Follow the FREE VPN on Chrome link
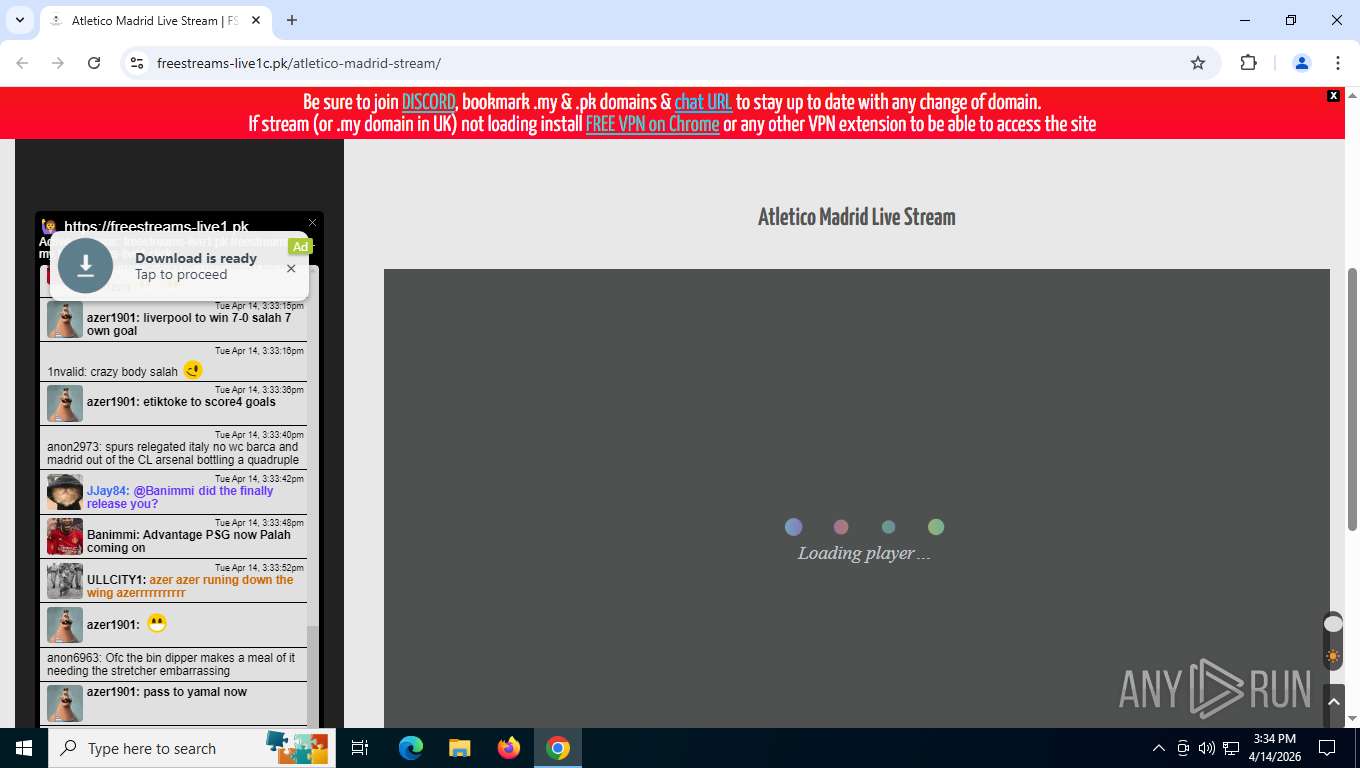Viewport: 1360px width, 768px height. pos(652,124)
